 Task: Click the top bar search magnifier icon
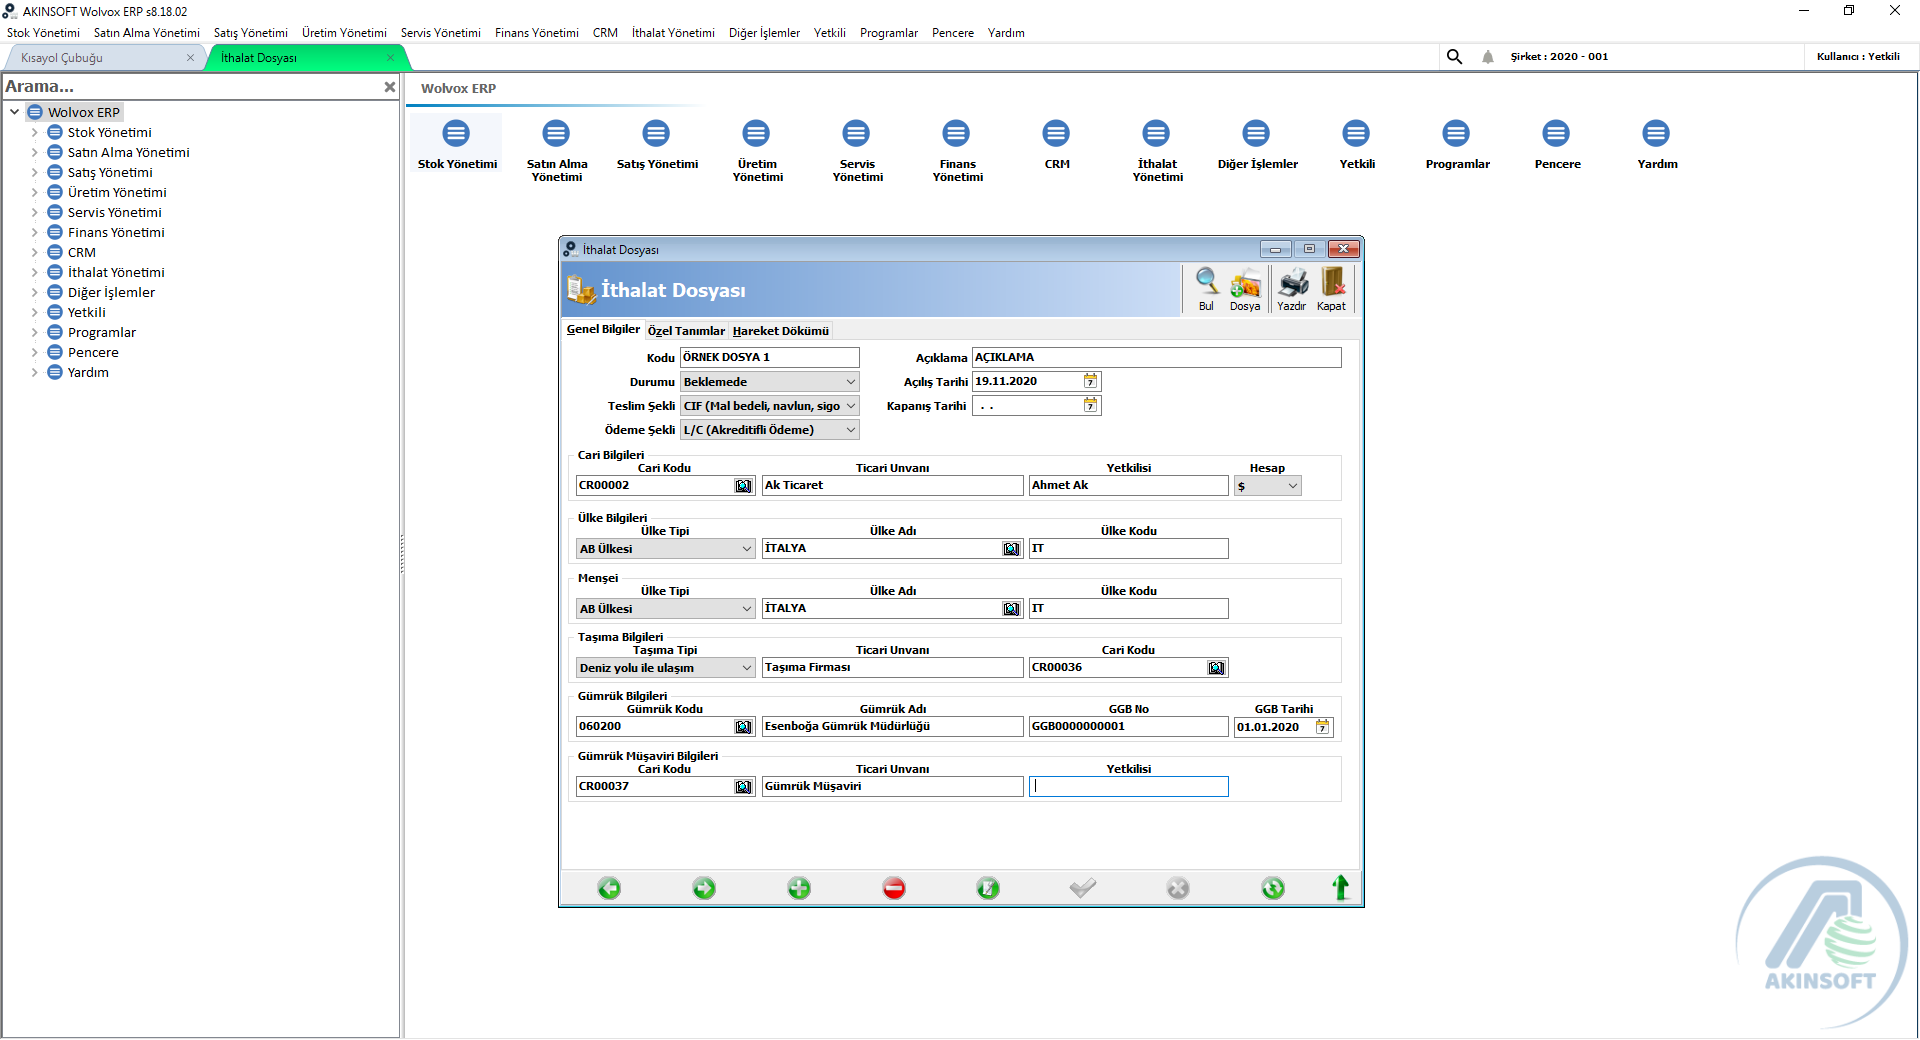coord(1454,57)
